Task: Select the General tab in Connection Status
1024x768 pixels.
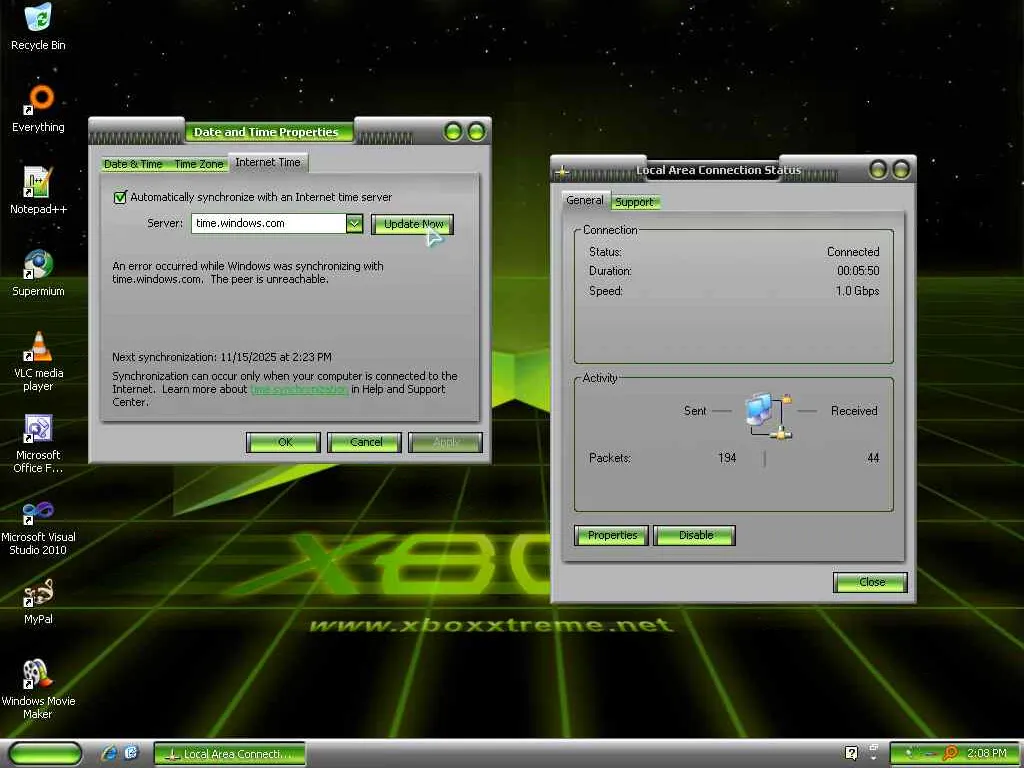Action: pyautogui.click(x=584, y=200)
